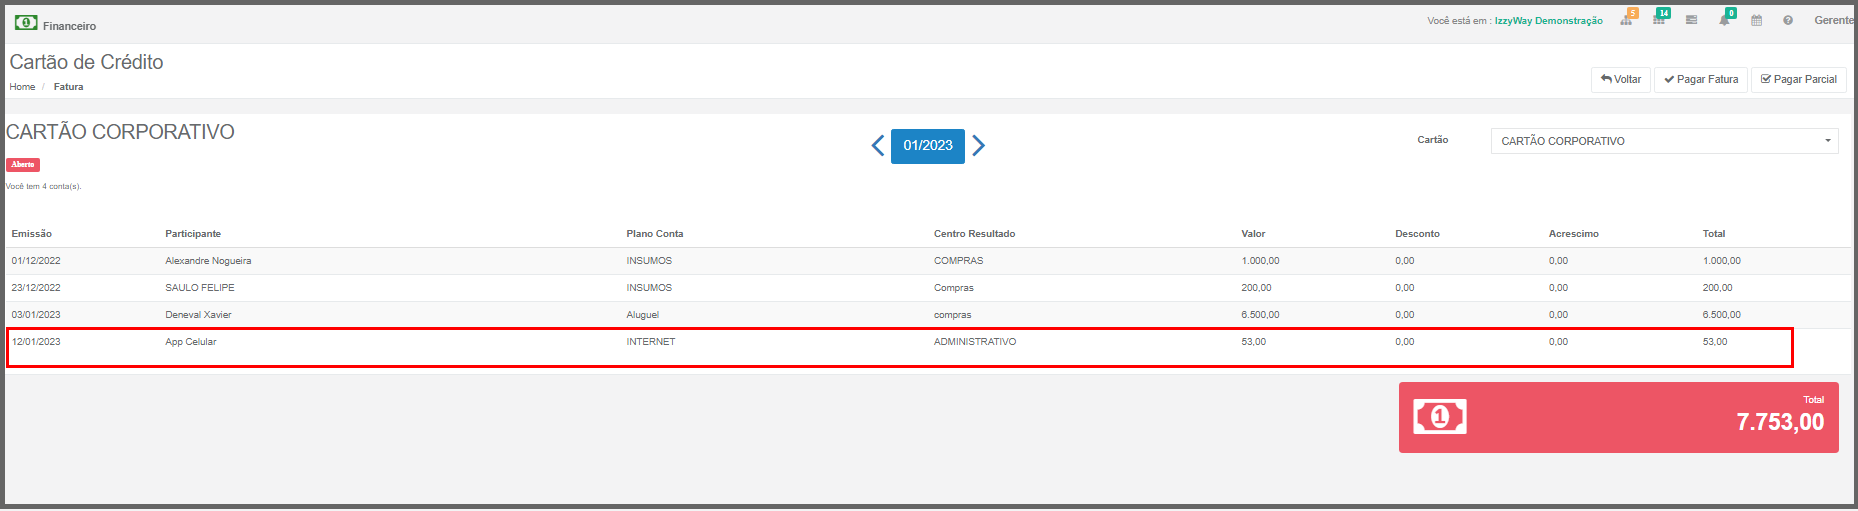Screen dimensions: 1858x511
Task: Click the Plano Conta column header
Action: pos(655,233)
